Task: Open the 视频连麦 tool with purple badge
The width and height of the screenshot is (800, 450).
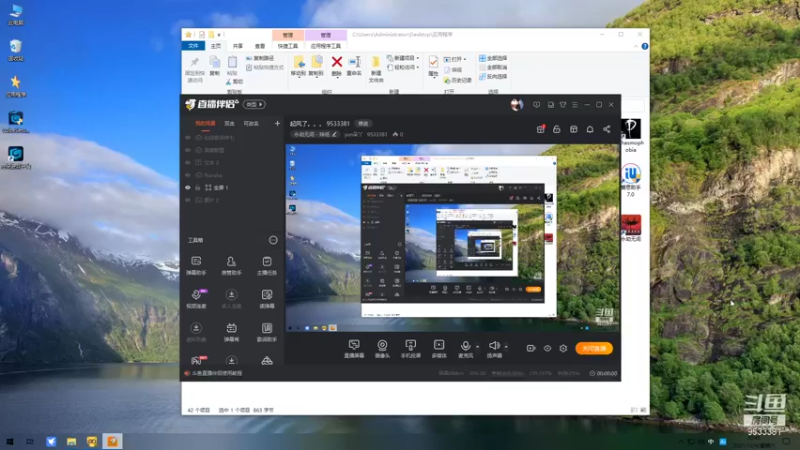Action: (x=196, y=299)
